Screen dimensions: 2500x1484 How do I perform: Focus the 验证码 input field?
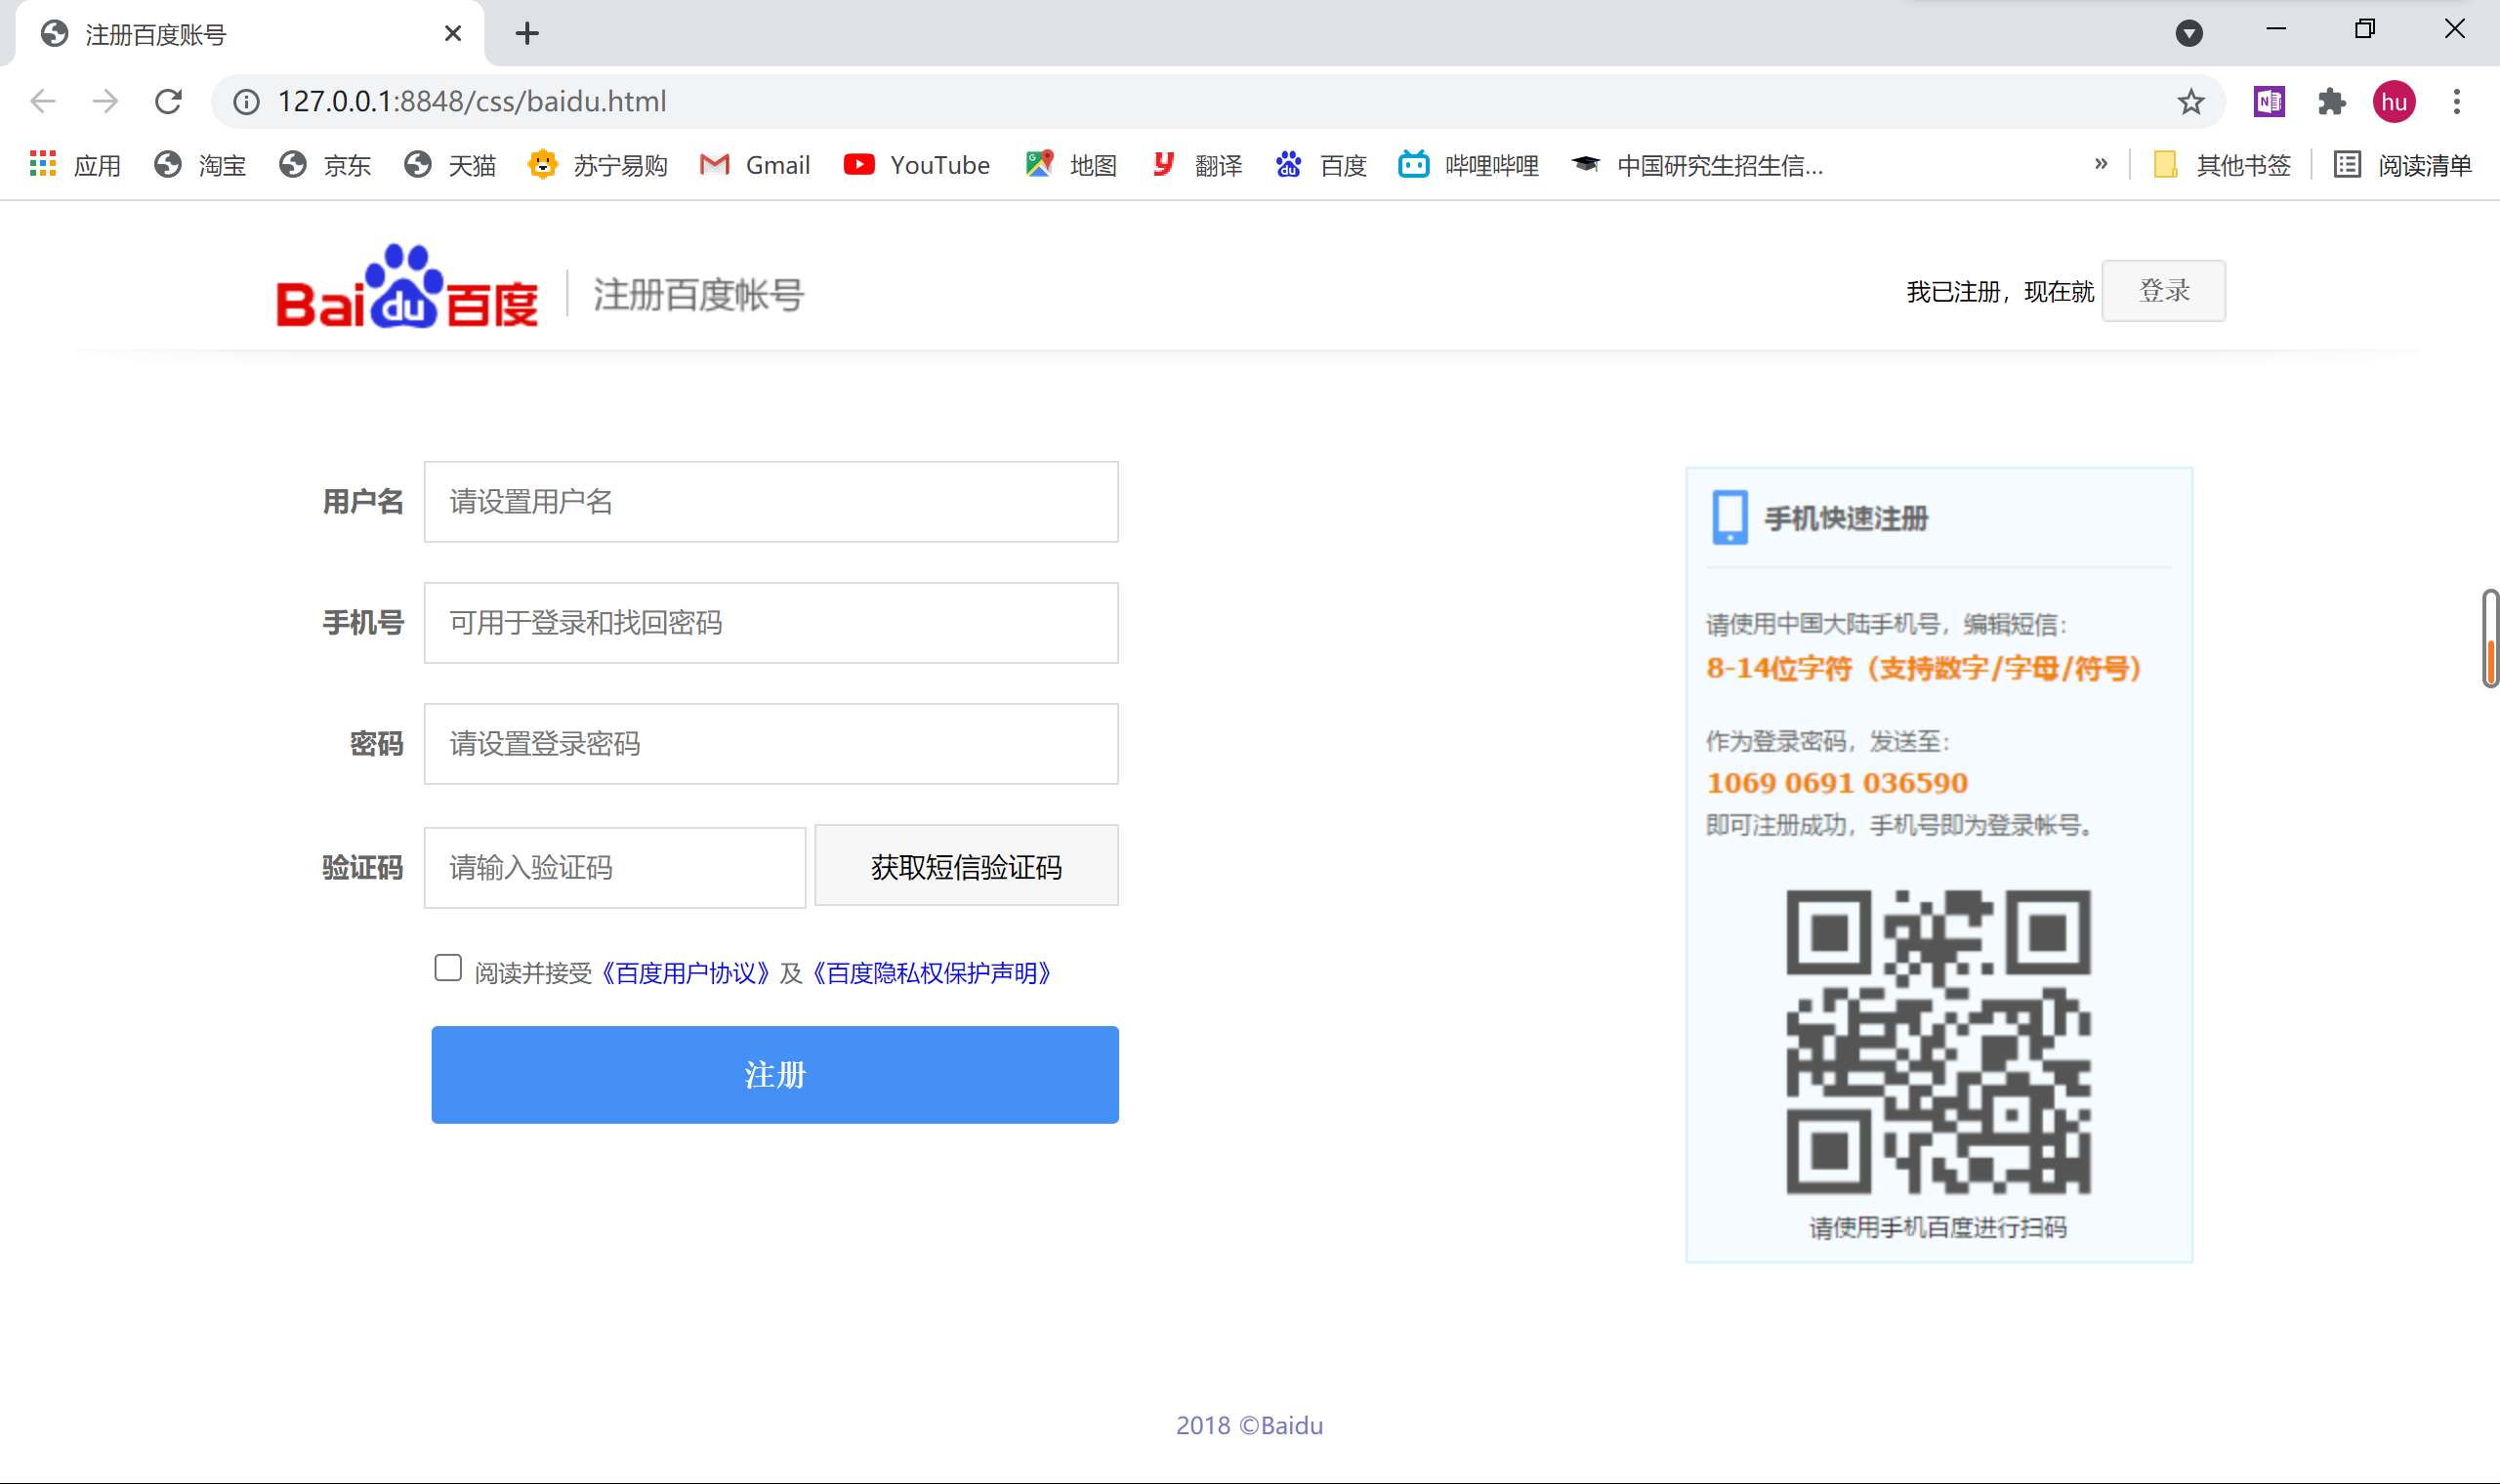[615, 868]
